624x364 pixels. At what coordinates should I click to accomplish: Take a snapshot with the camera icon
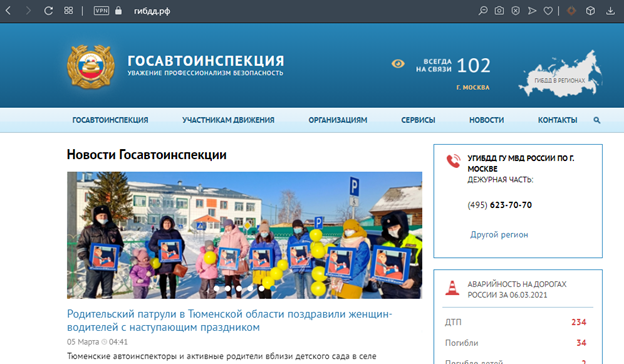[499, 11]
